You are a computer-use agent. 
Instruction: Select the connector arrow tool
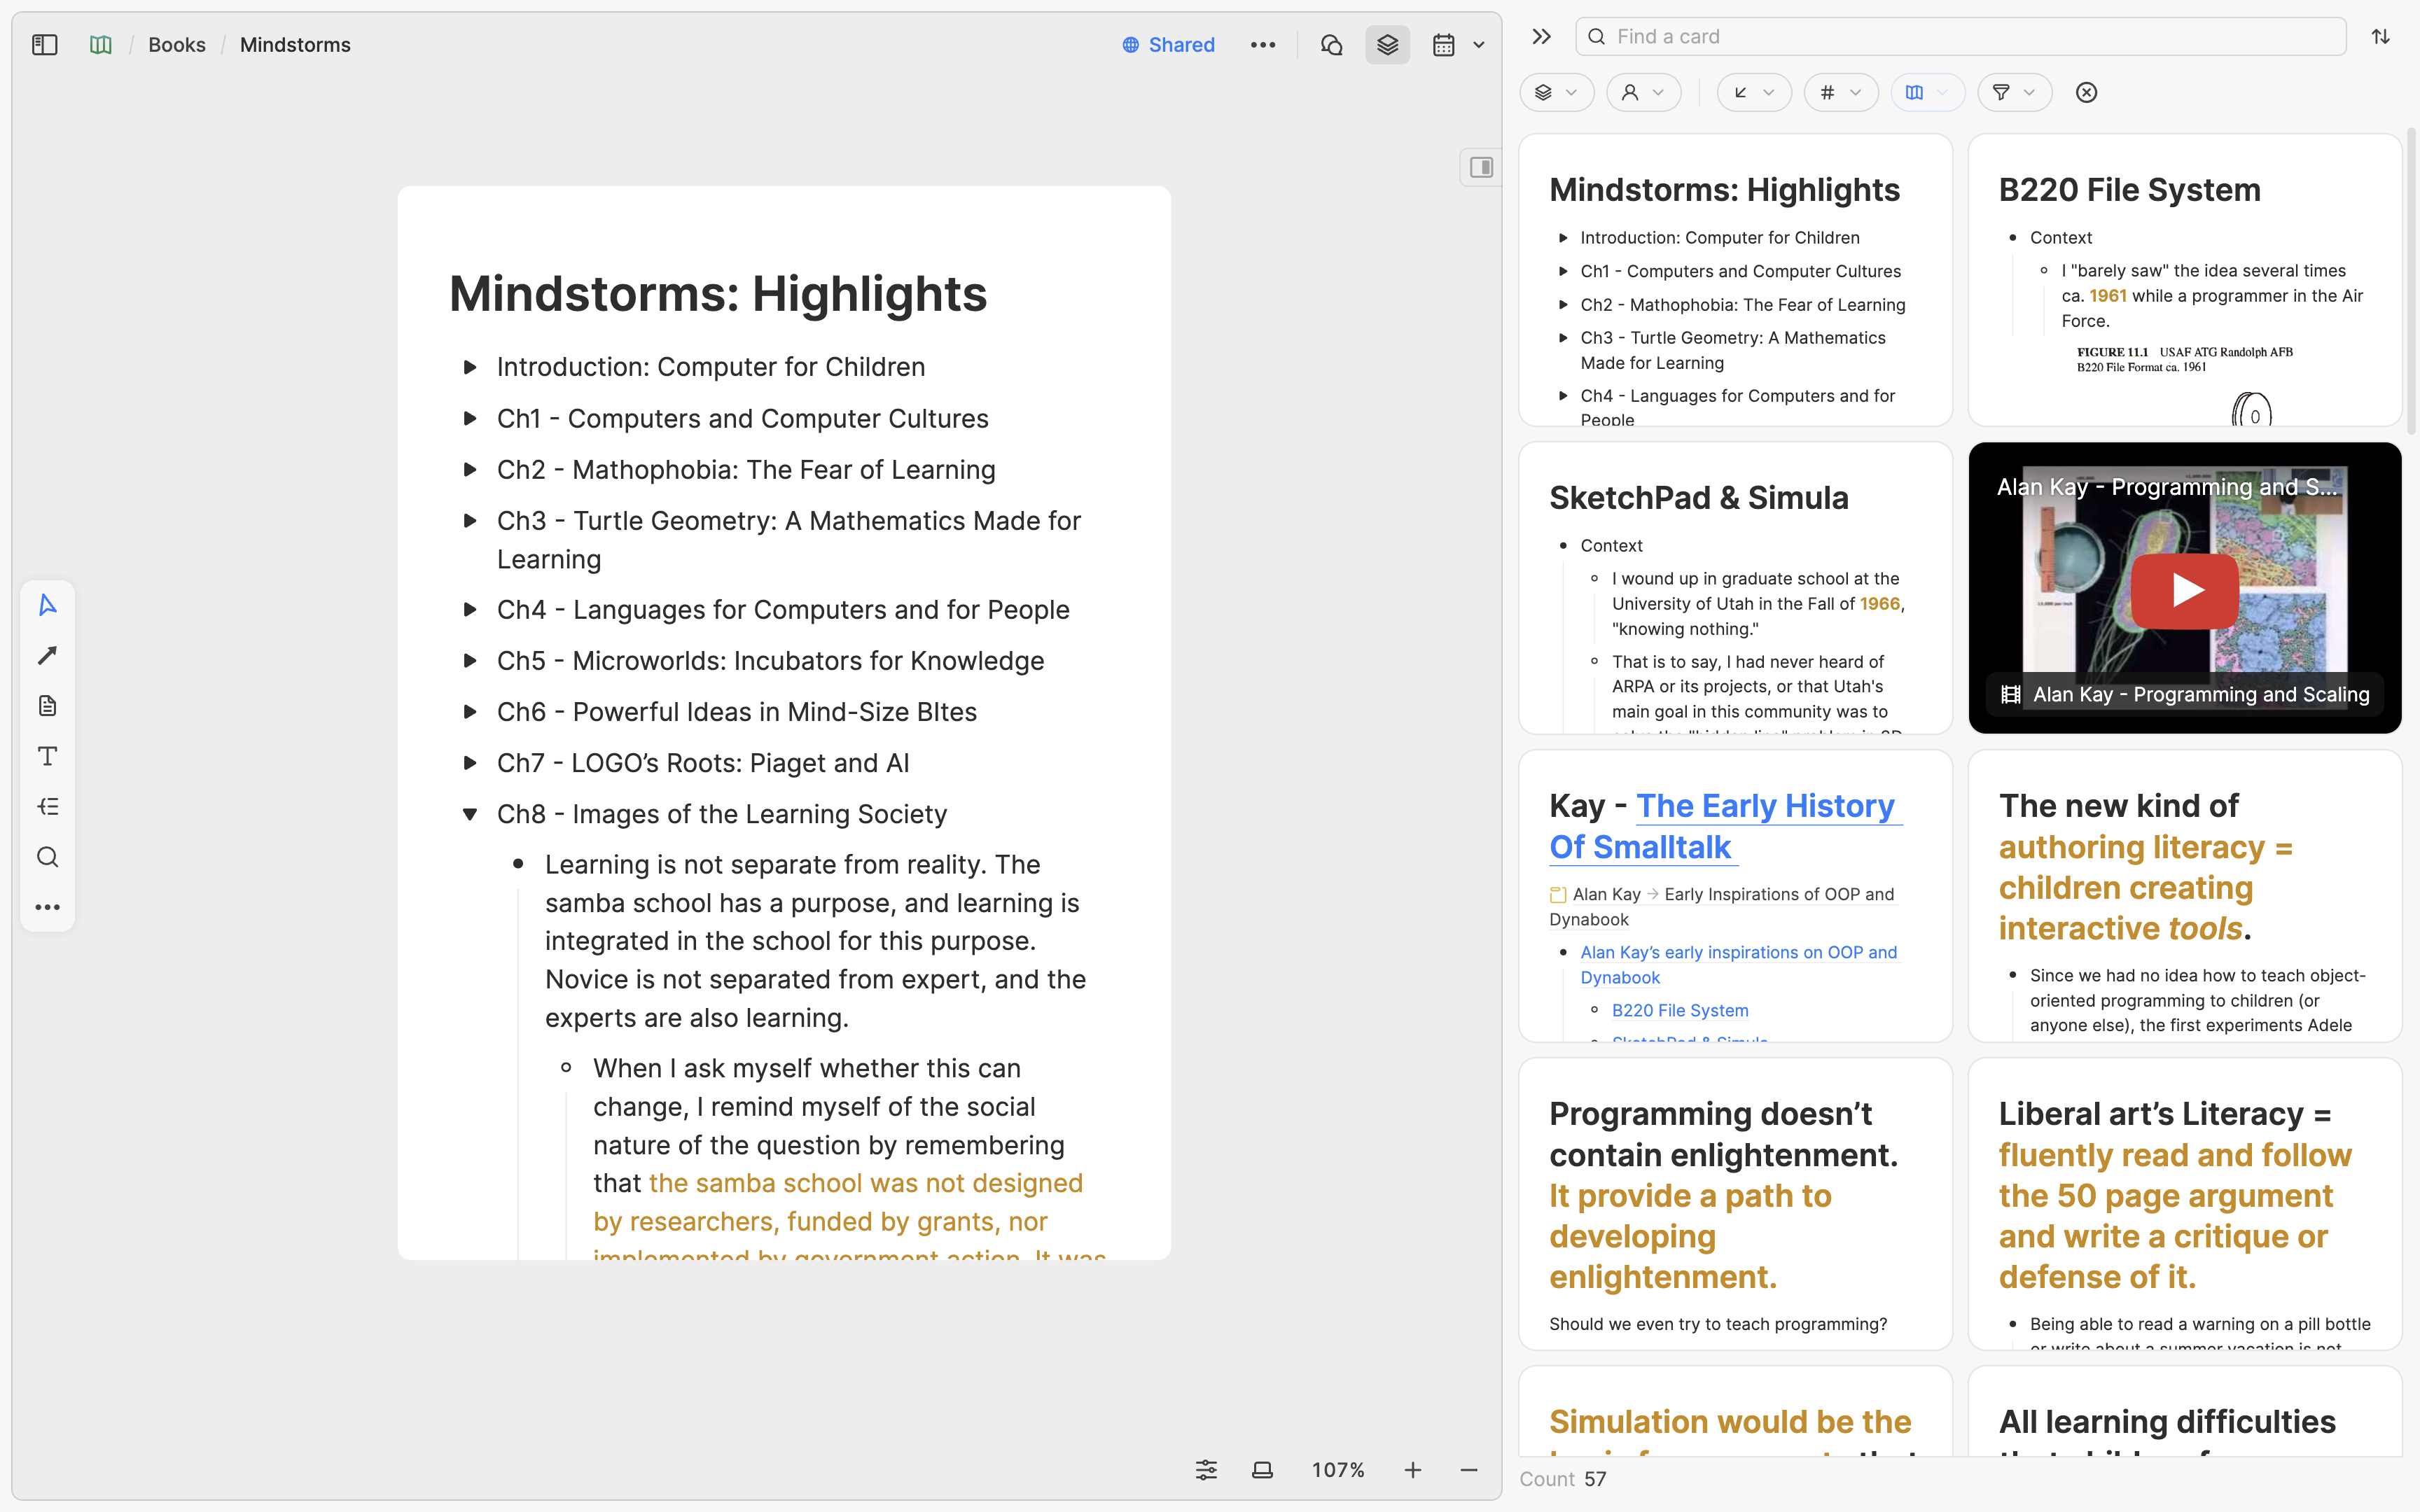(47, 656)
